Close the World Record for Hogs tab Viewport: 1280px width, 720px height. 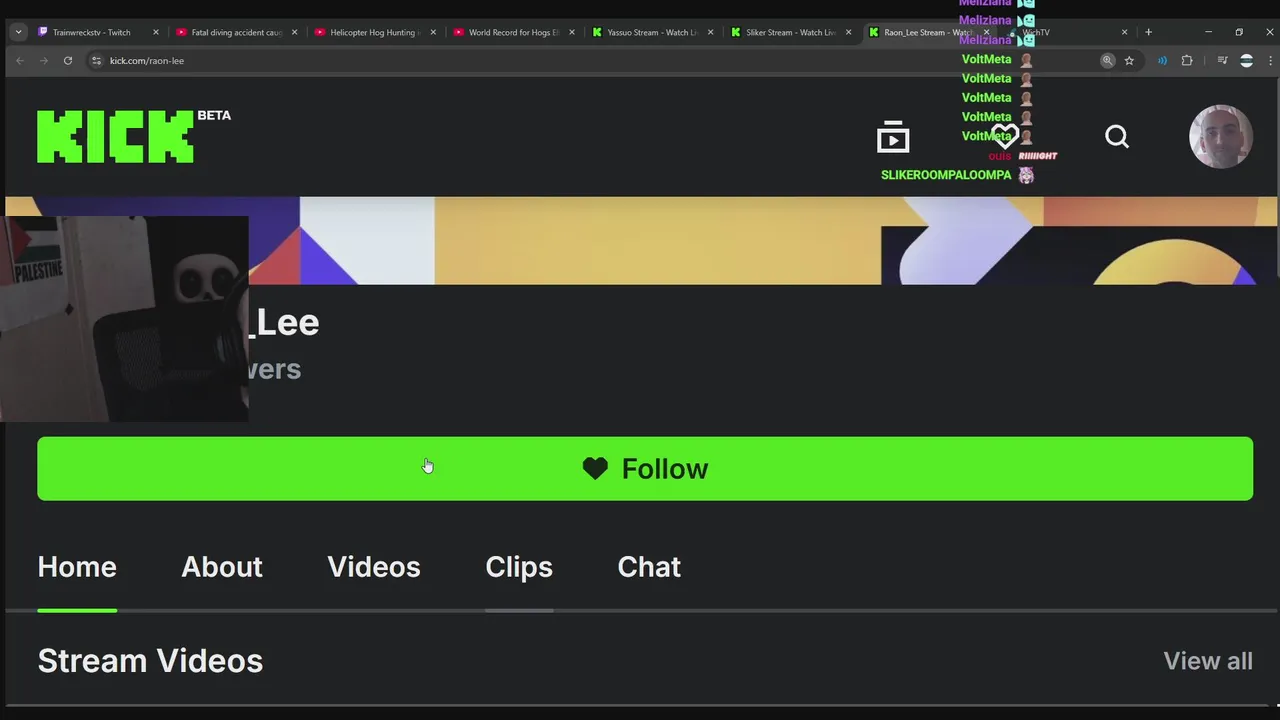[572, 32]
